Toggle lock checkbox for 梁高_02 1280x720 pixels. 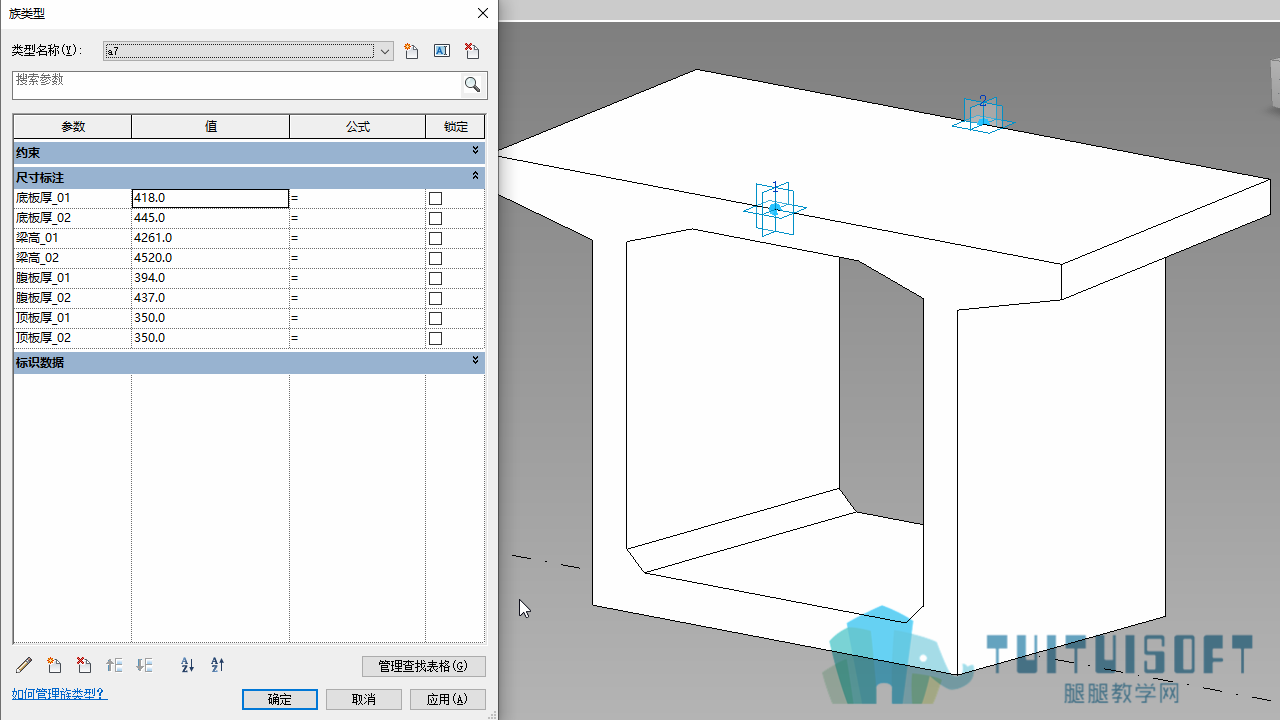[435, 258]
